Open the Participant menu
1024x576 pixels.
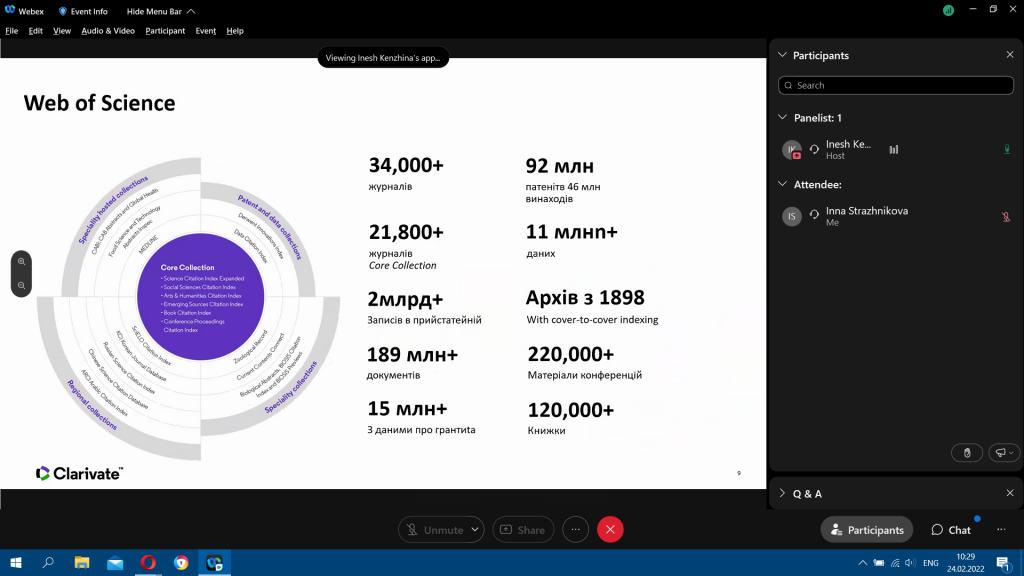point(165,31)
